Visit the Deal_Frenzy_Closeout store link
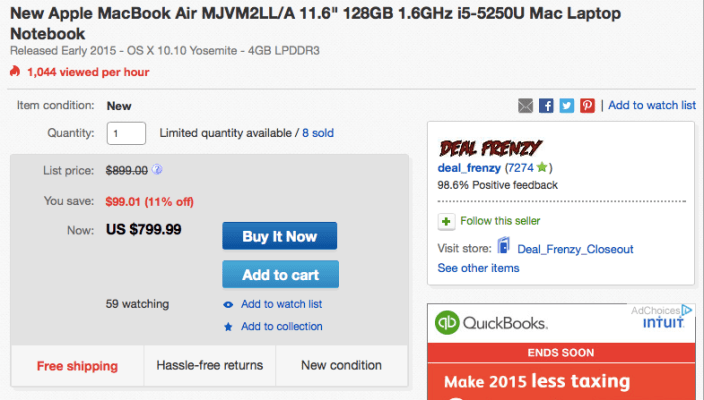The width and height of the screenshot is (704, 400). (575, 249)
